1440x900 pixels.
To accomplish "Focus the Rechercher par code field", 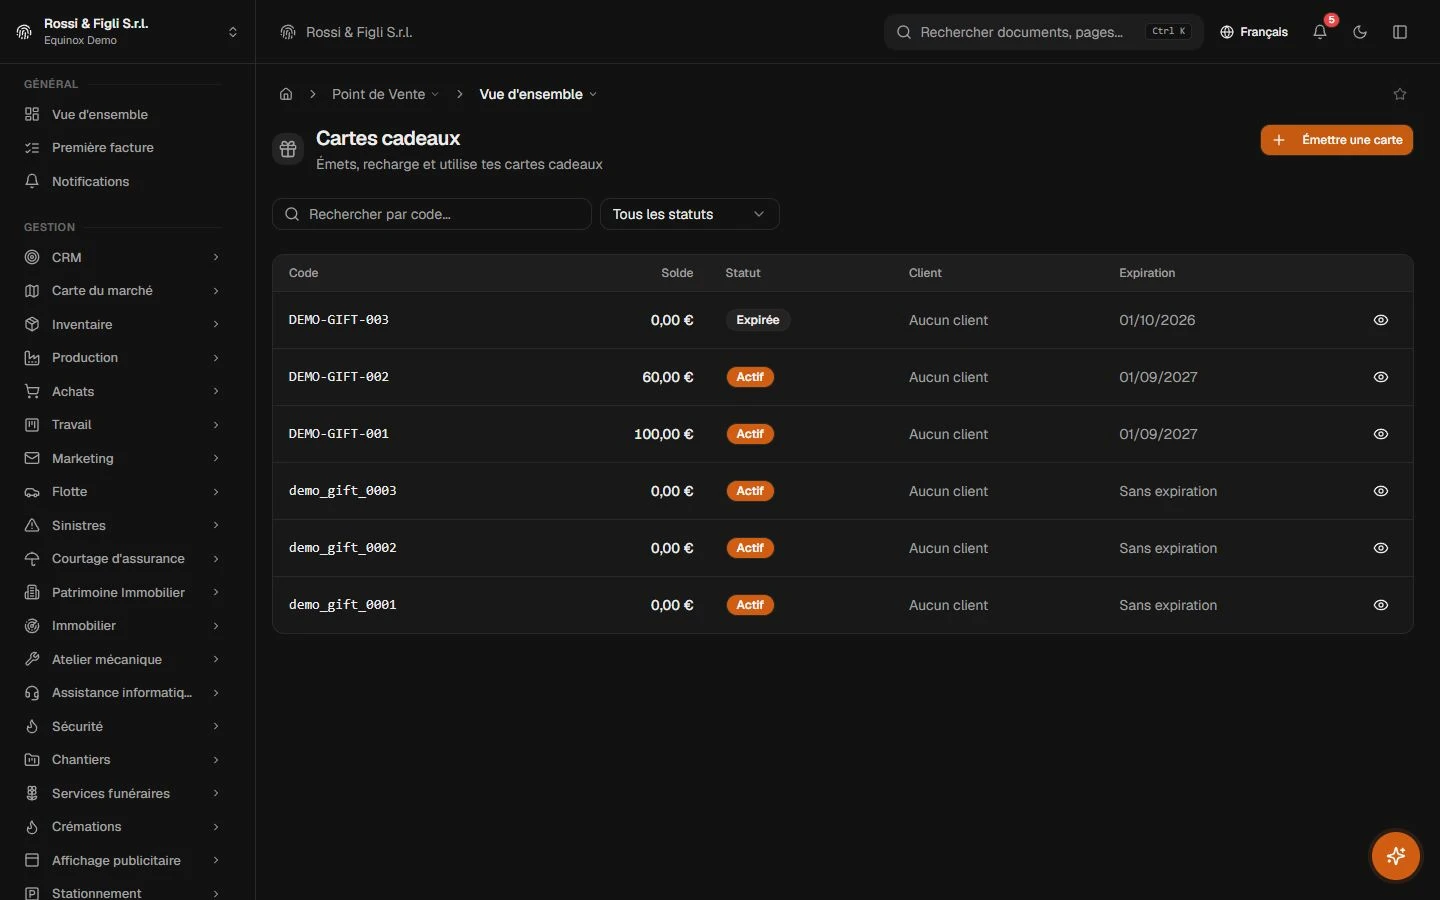I will coord(432,214).
